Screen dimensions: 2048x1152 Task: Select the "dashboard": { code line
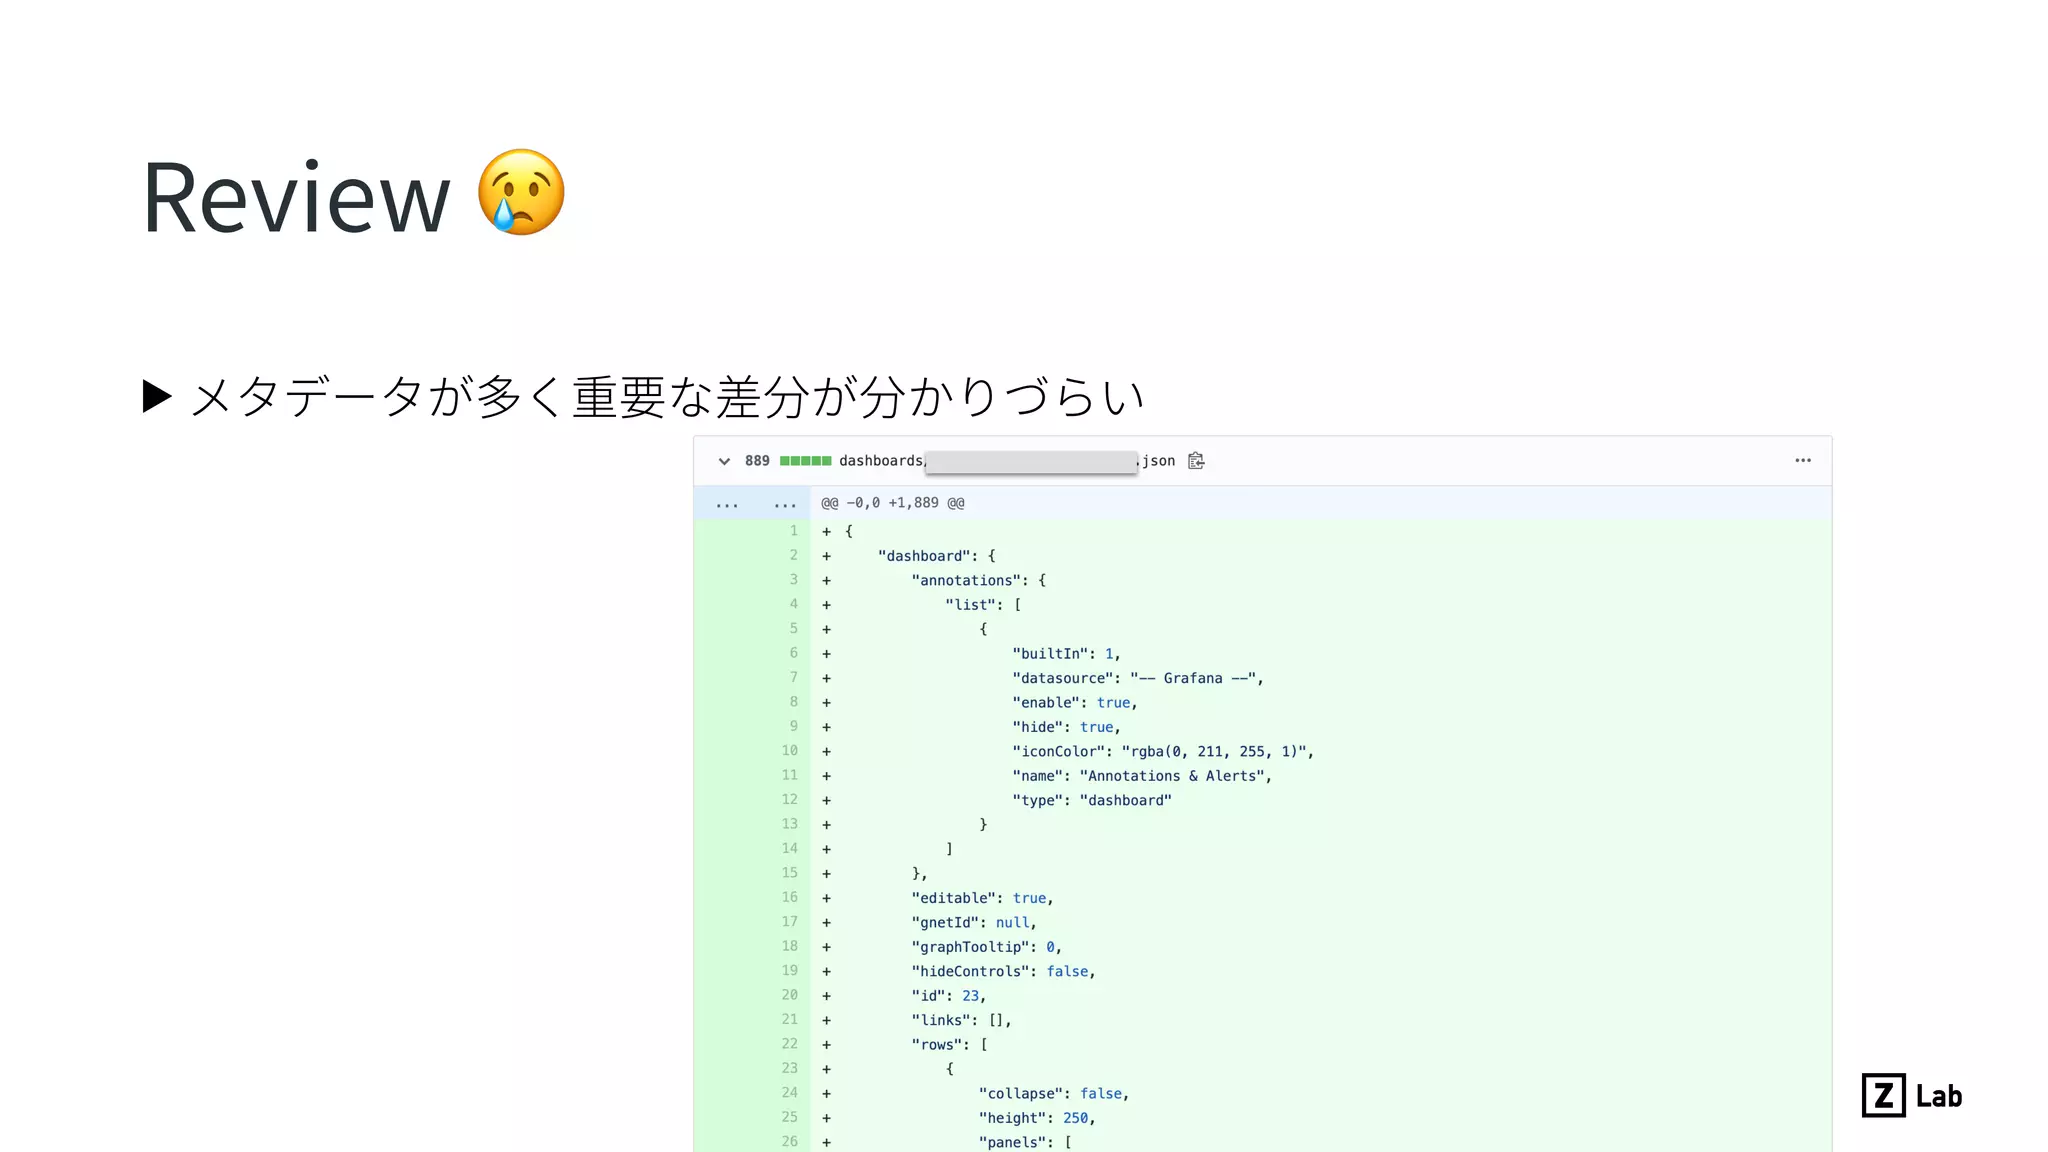pos(936,556)
